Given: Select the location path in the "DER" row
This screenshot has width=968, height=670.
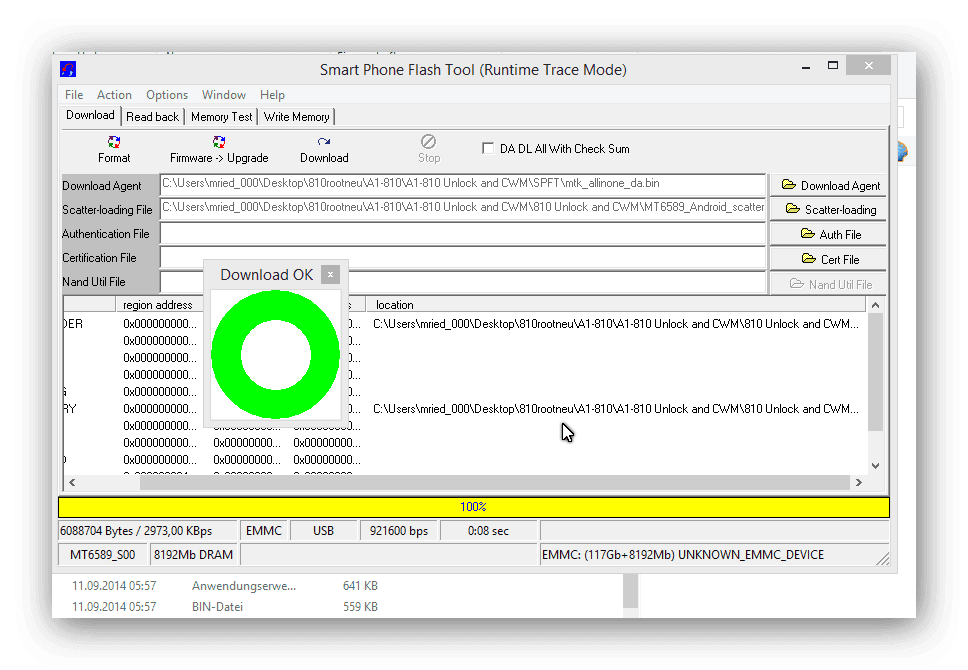Looking at the screenshot, I should click(615, 324).
